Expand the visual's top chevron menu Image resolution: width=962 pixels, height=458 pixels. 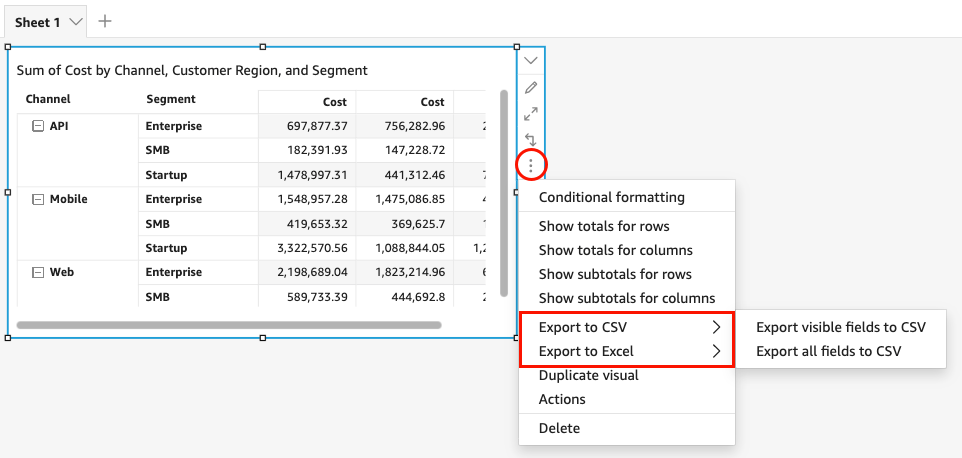point(531,61)
